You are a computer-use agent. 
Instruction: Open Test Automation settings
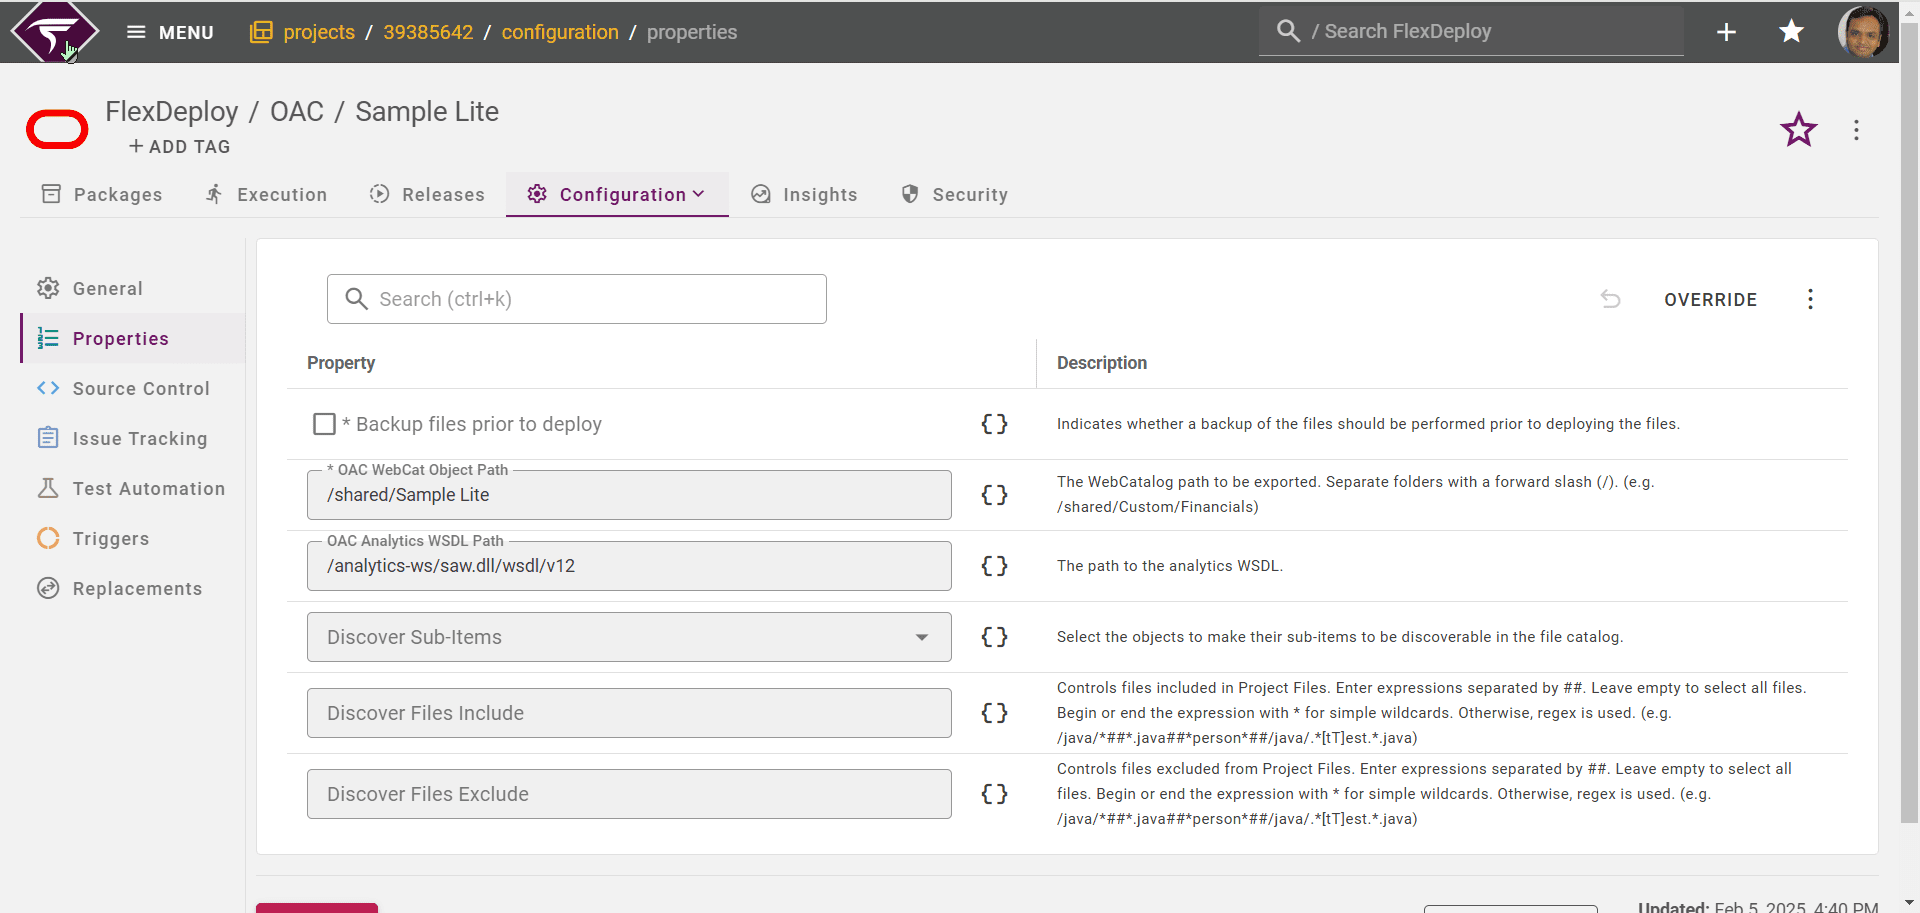(x=132, y=489)
